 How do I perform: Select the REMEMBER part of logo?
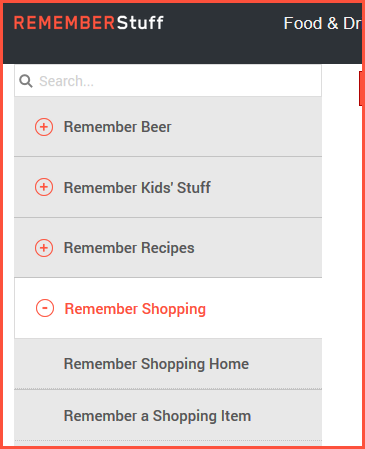[65, 23]
